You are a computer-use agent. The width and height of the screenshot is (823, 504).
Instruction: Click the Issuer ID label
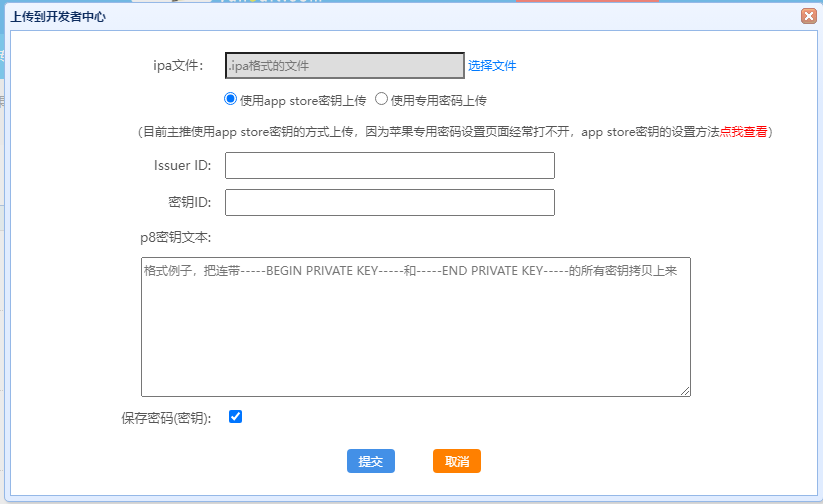click(183, 165)
